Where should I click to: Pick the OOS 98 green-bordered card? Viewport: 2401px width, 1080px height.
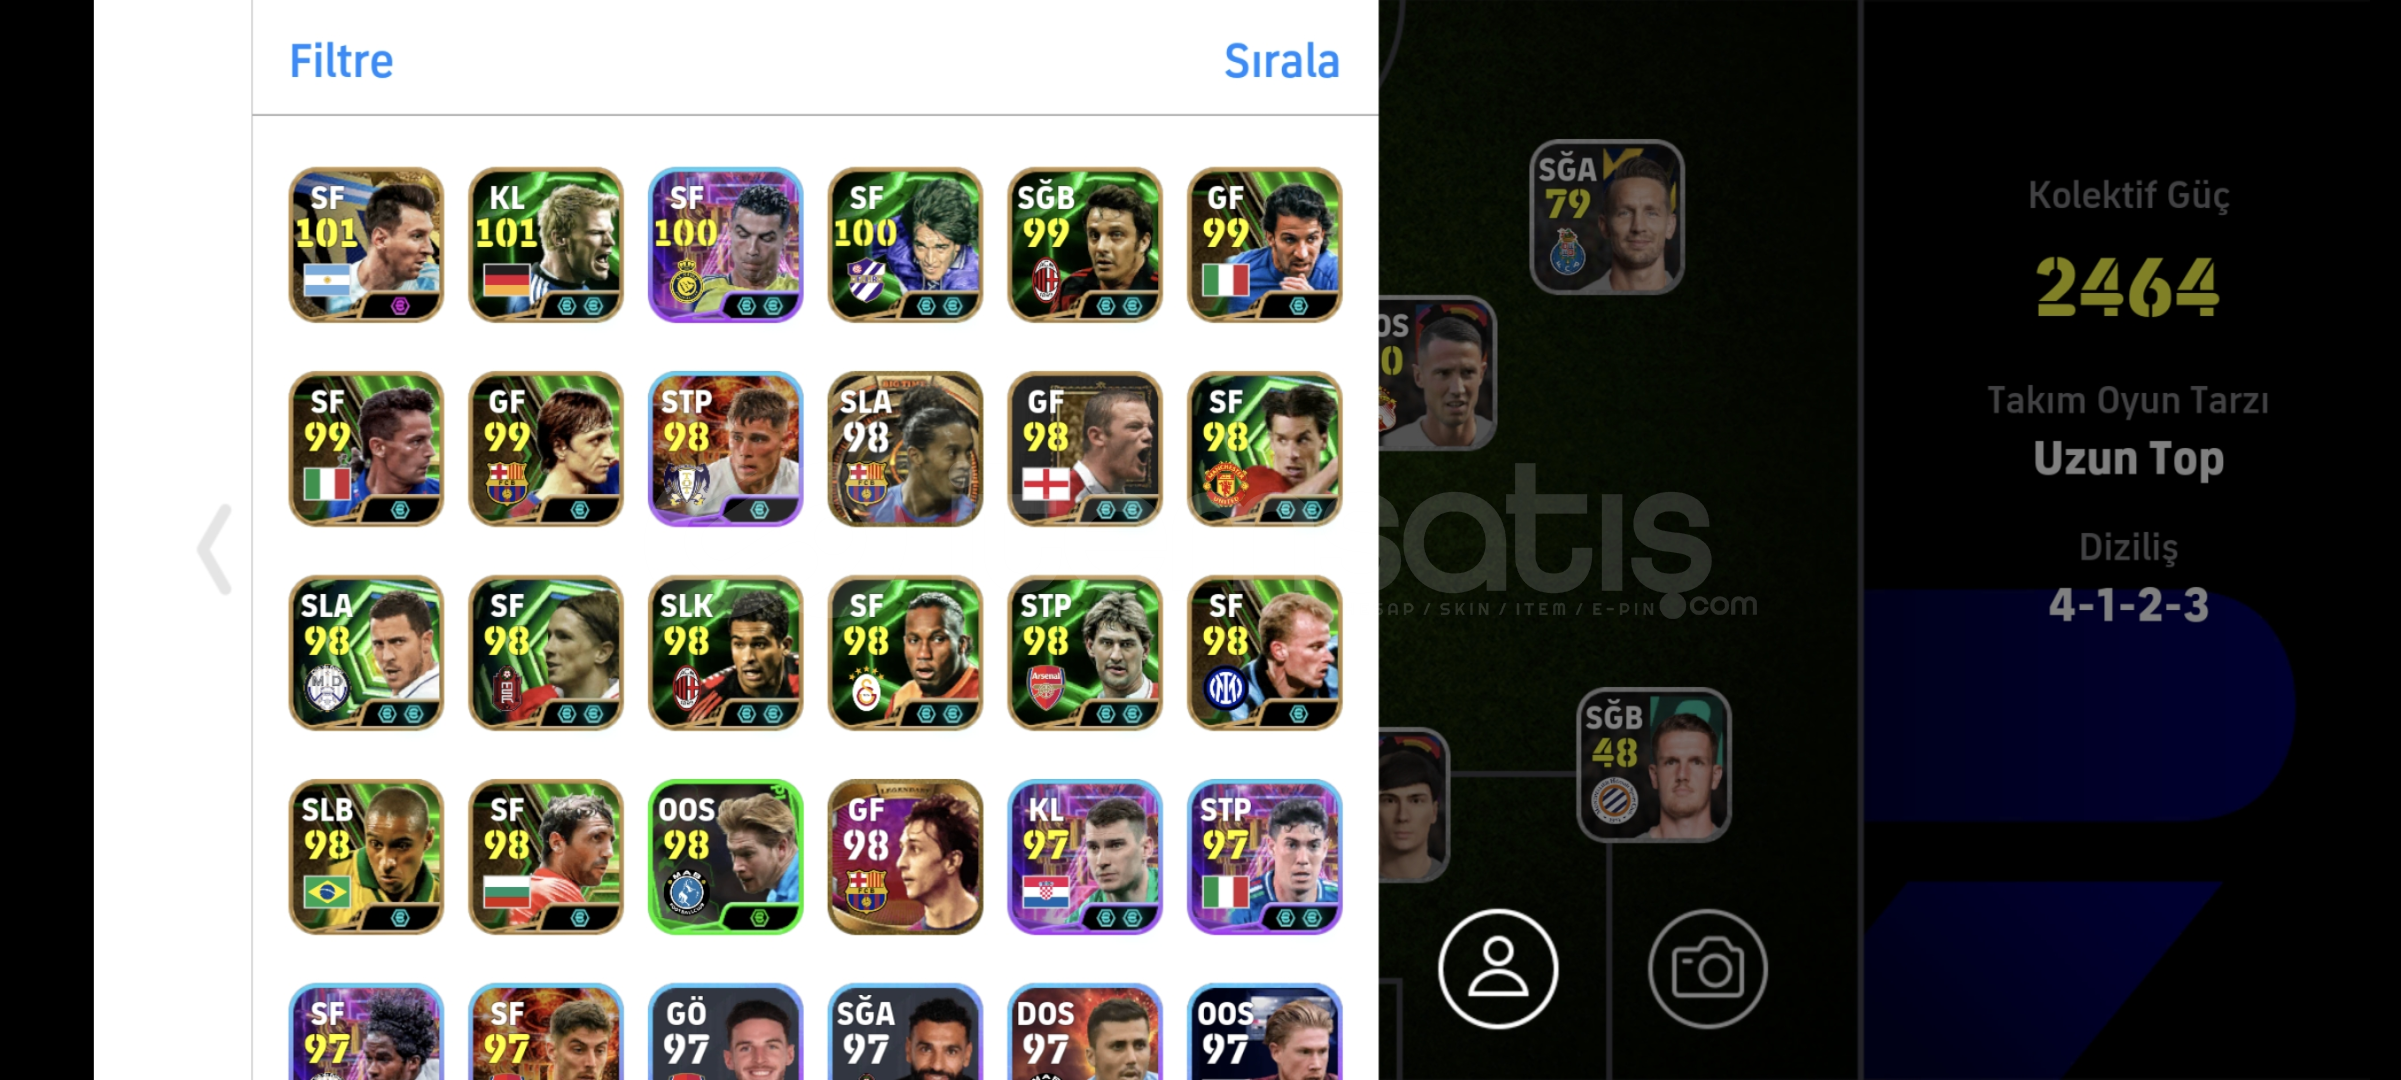726,857
